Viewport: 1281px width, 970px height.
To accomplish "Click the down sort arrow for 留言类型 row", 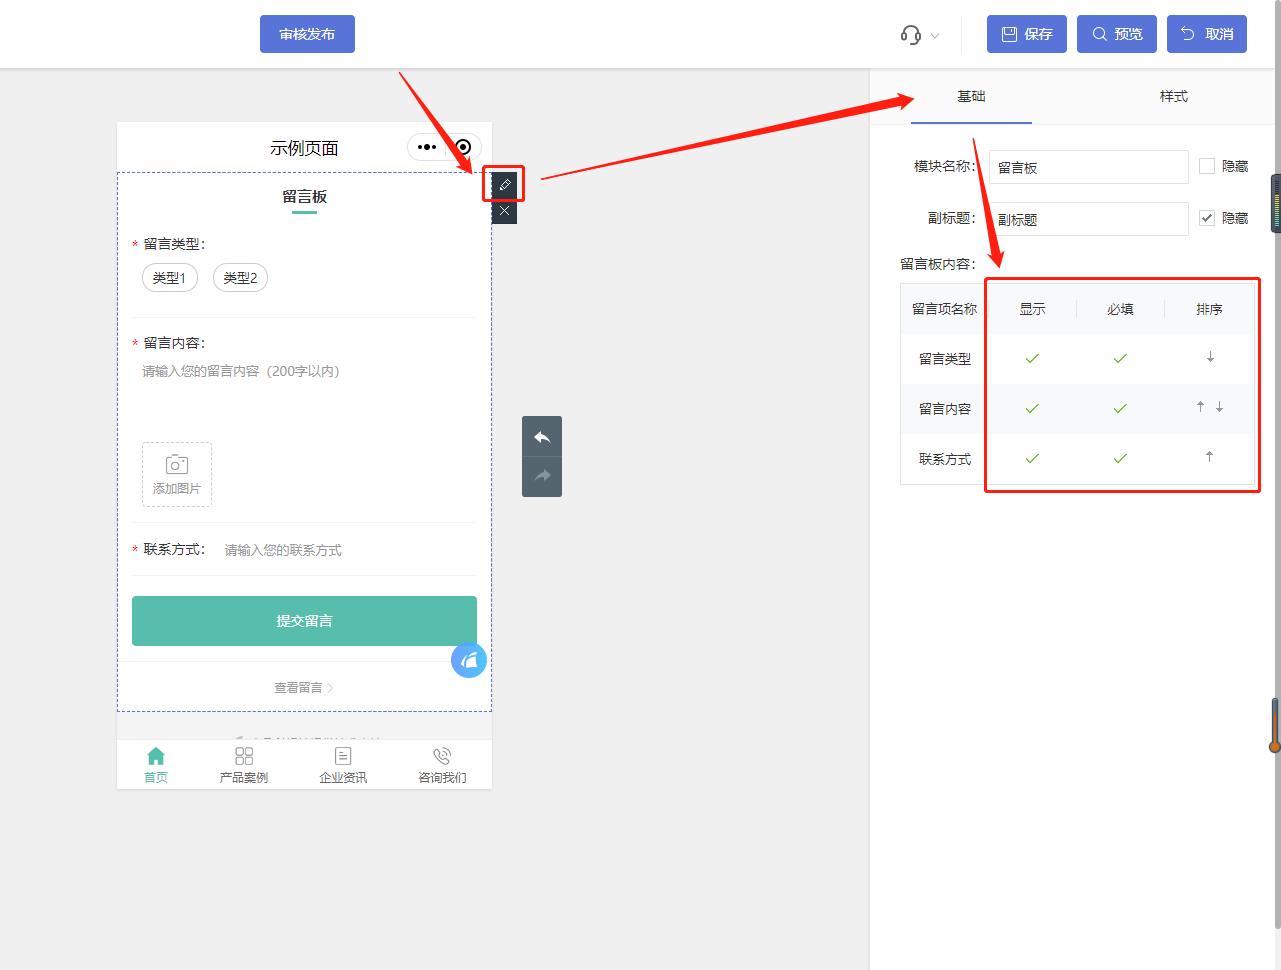I will (1209, 357).
